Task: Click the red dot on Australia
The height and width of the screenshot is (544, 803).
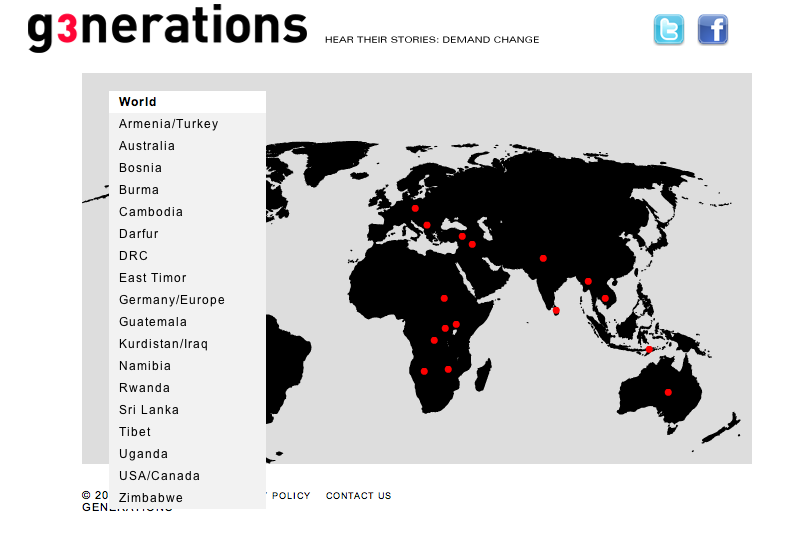Action: click(x=668, y=392)
